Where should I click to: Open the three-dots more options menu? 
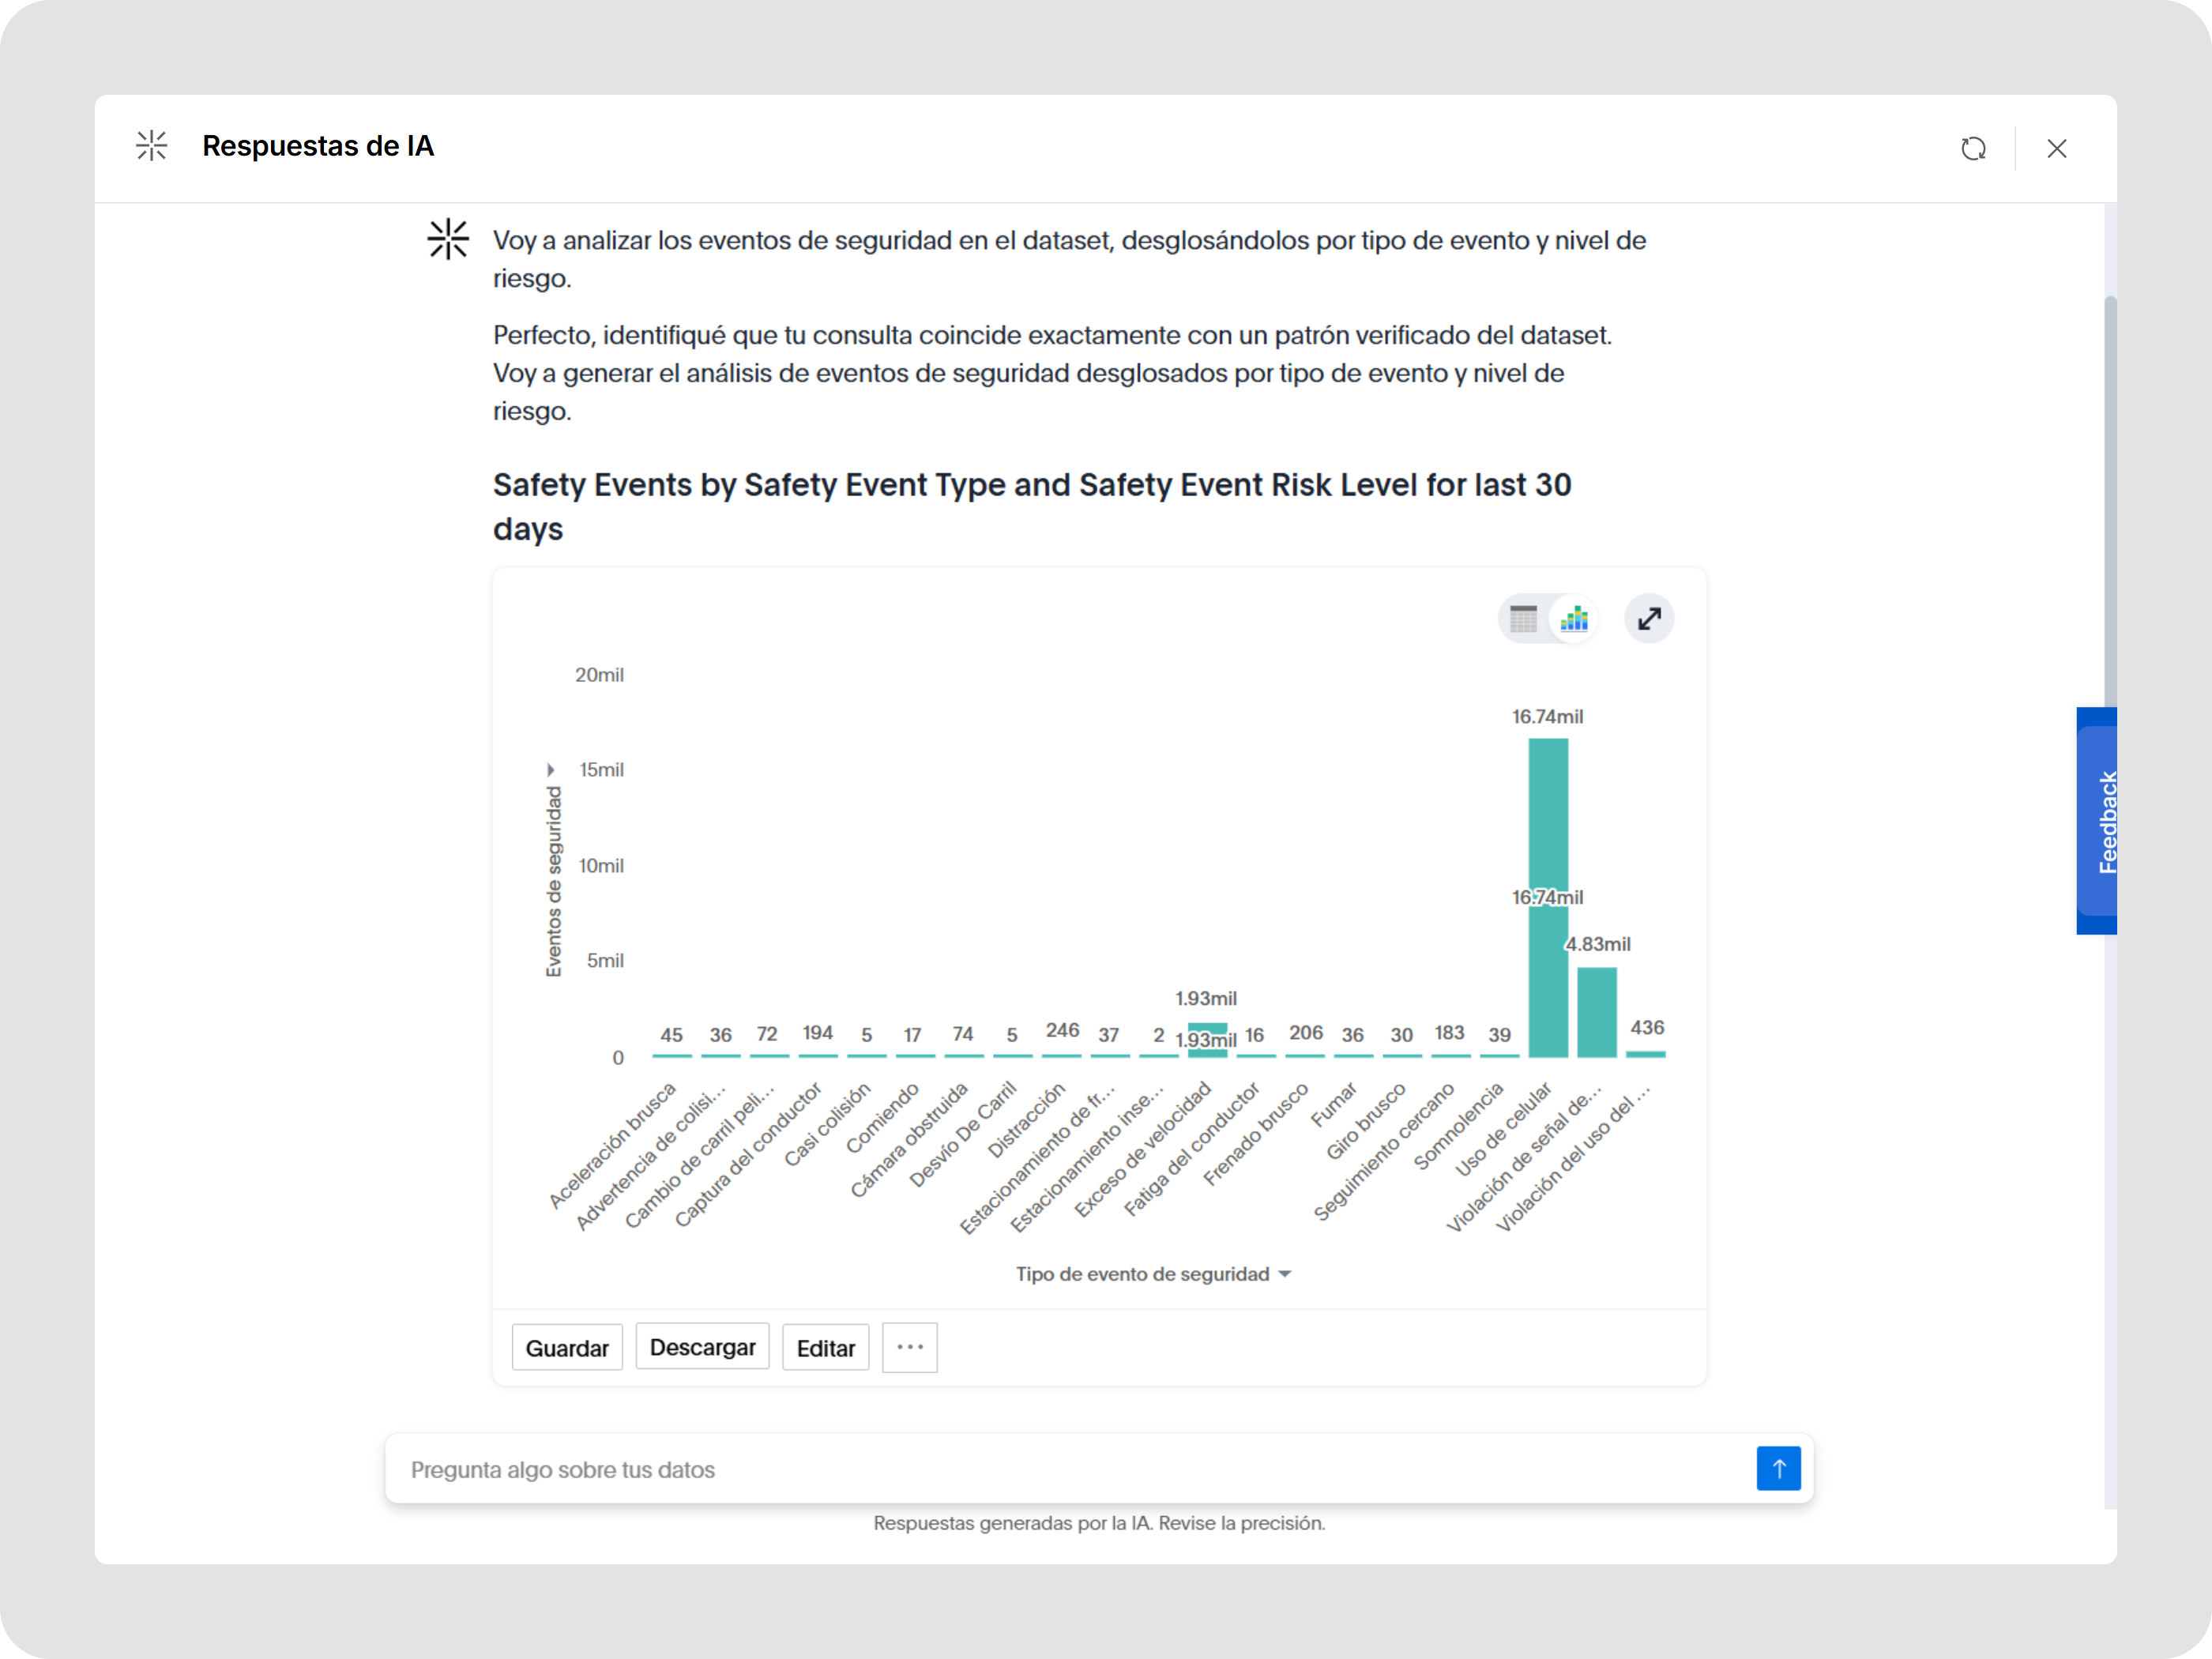909,1347
